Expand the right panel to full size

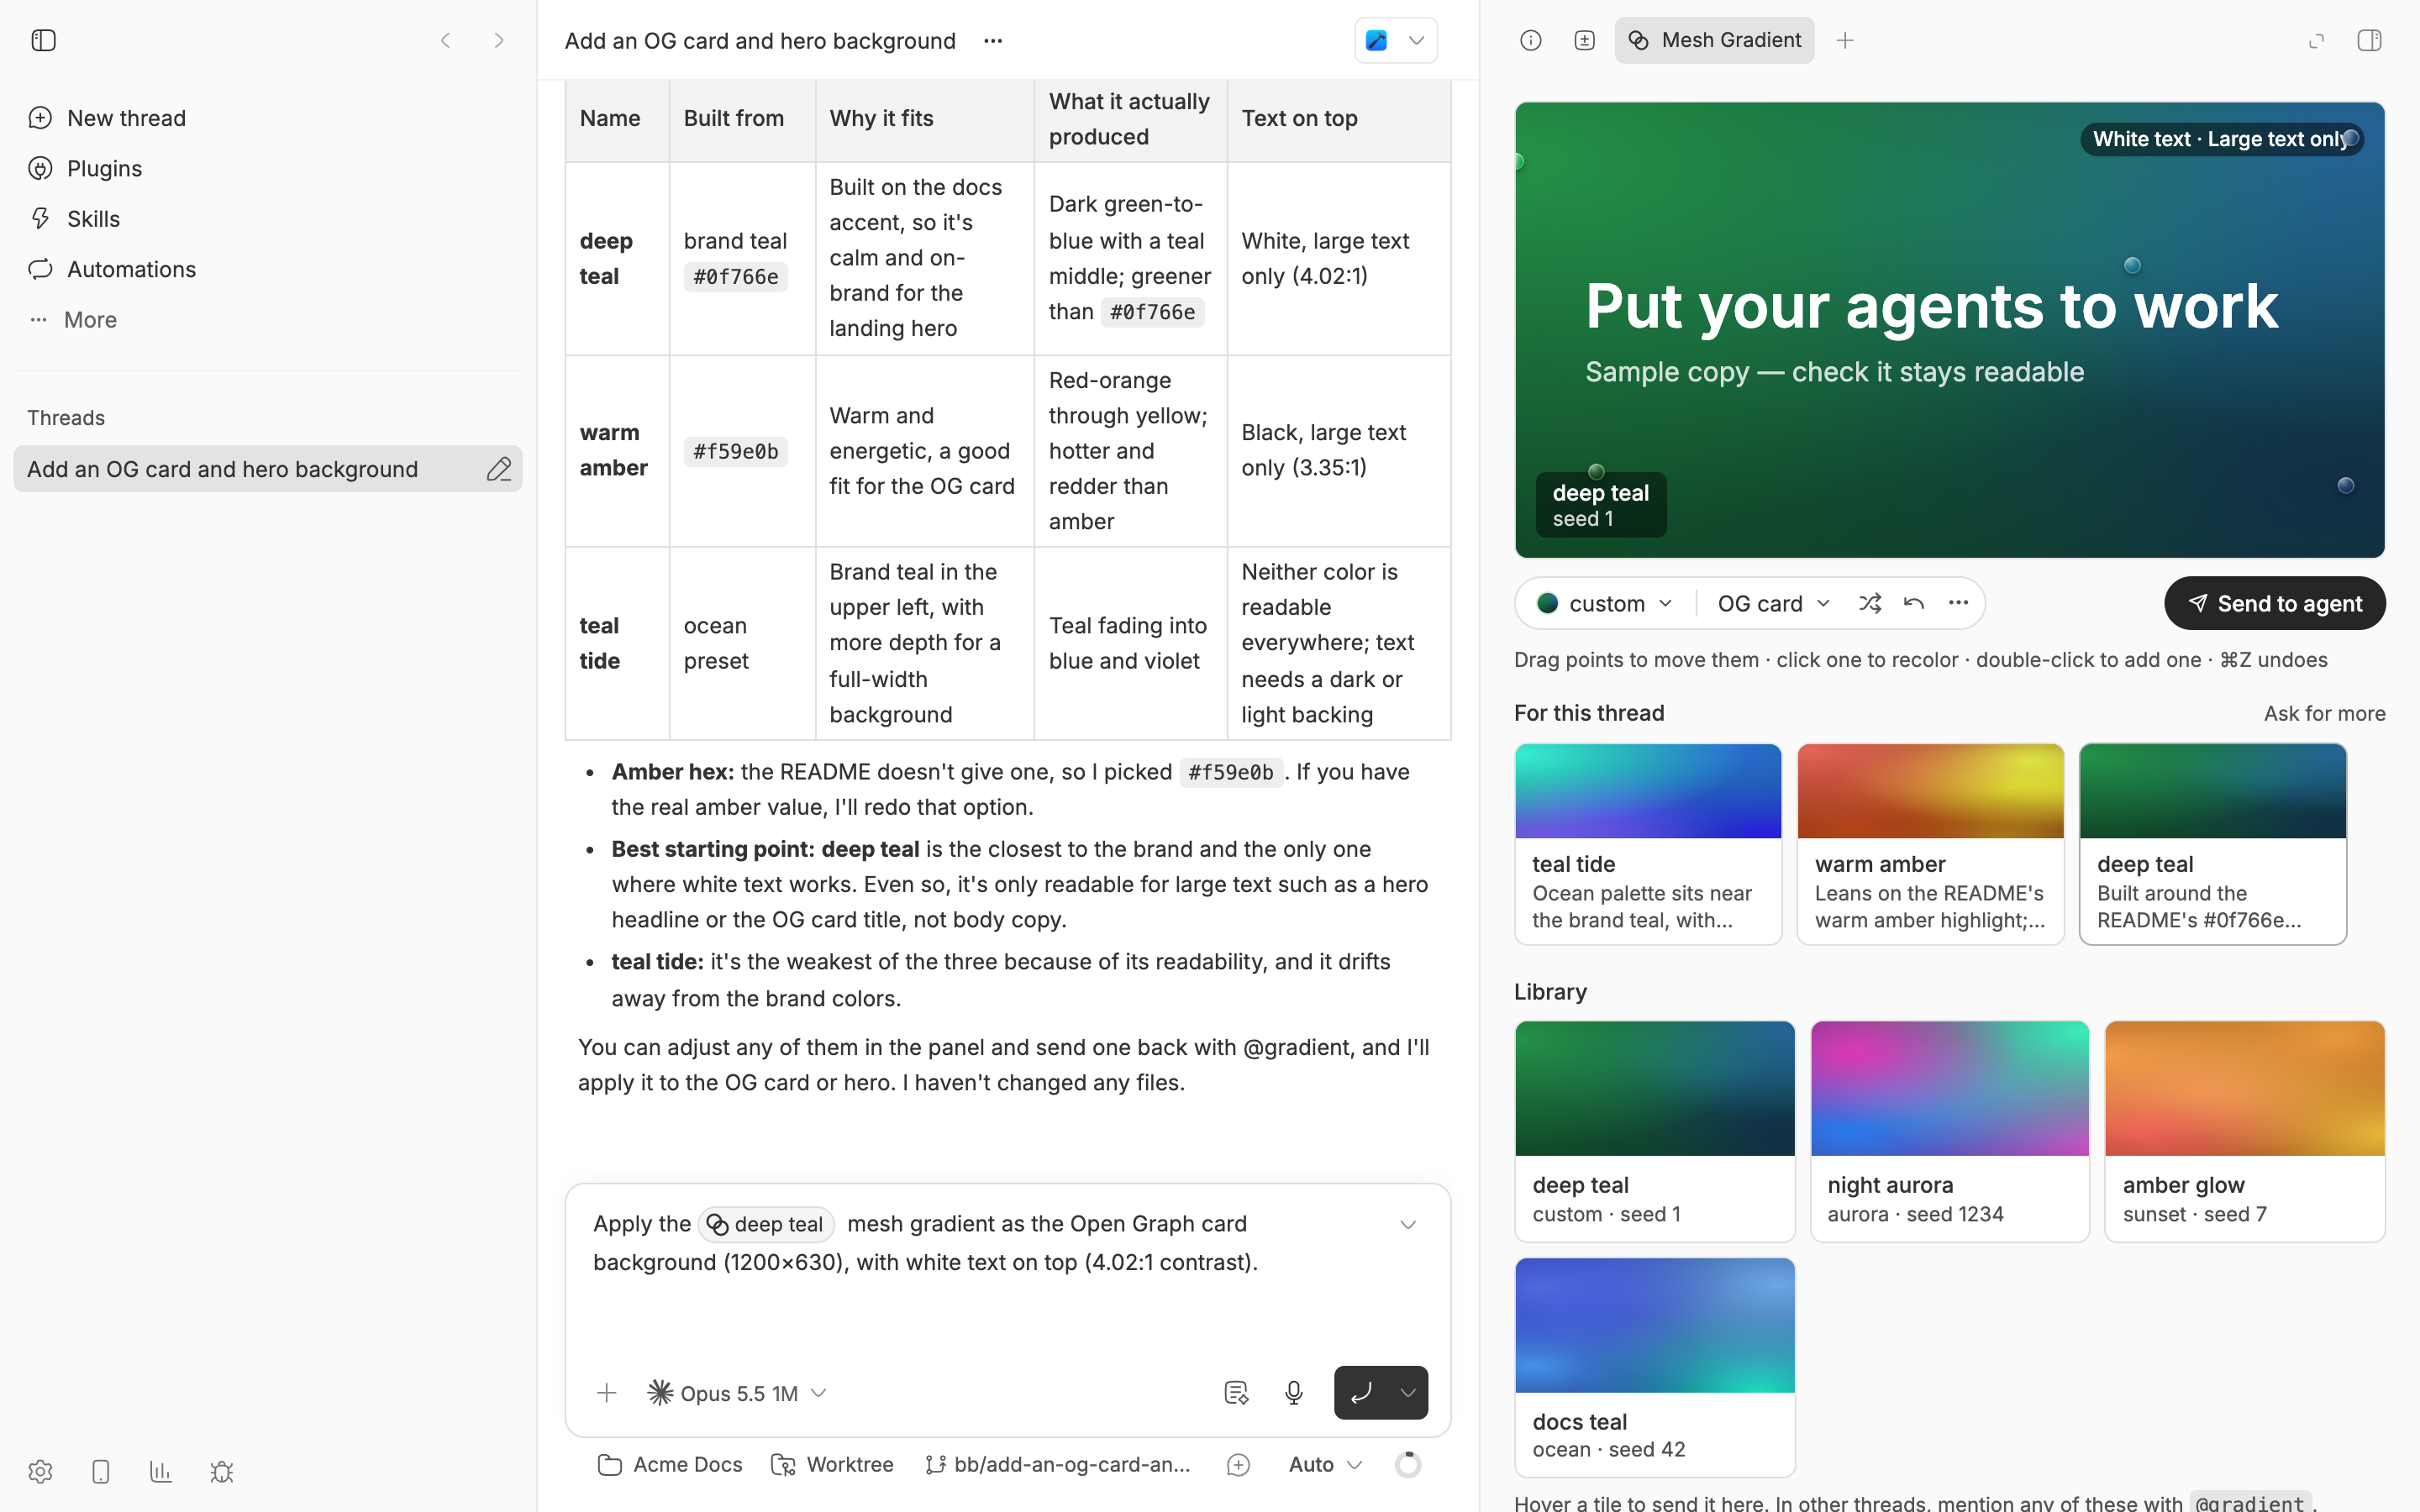[x=2316, y=40]
